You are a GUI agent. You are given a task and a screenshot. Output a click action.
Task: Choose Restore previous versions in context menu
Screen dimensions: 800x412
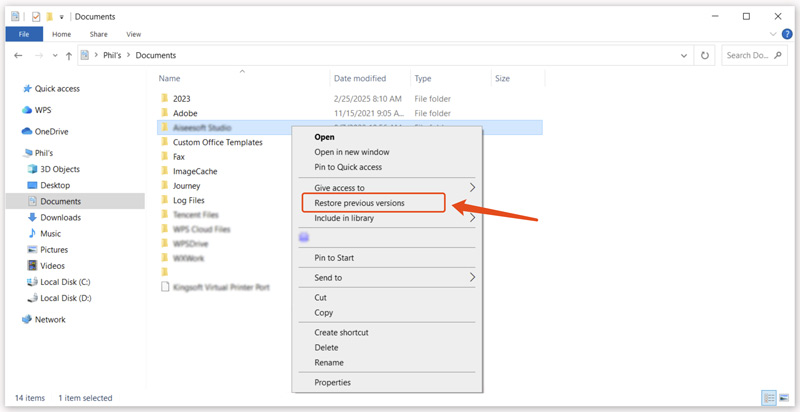373,203
